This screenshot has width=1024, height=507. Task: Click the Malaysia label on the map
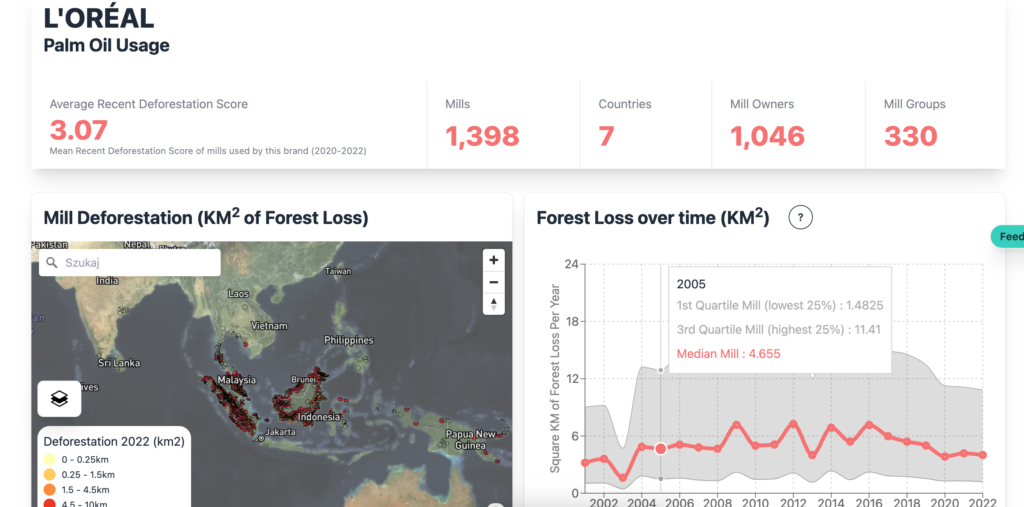click(236, 380)
